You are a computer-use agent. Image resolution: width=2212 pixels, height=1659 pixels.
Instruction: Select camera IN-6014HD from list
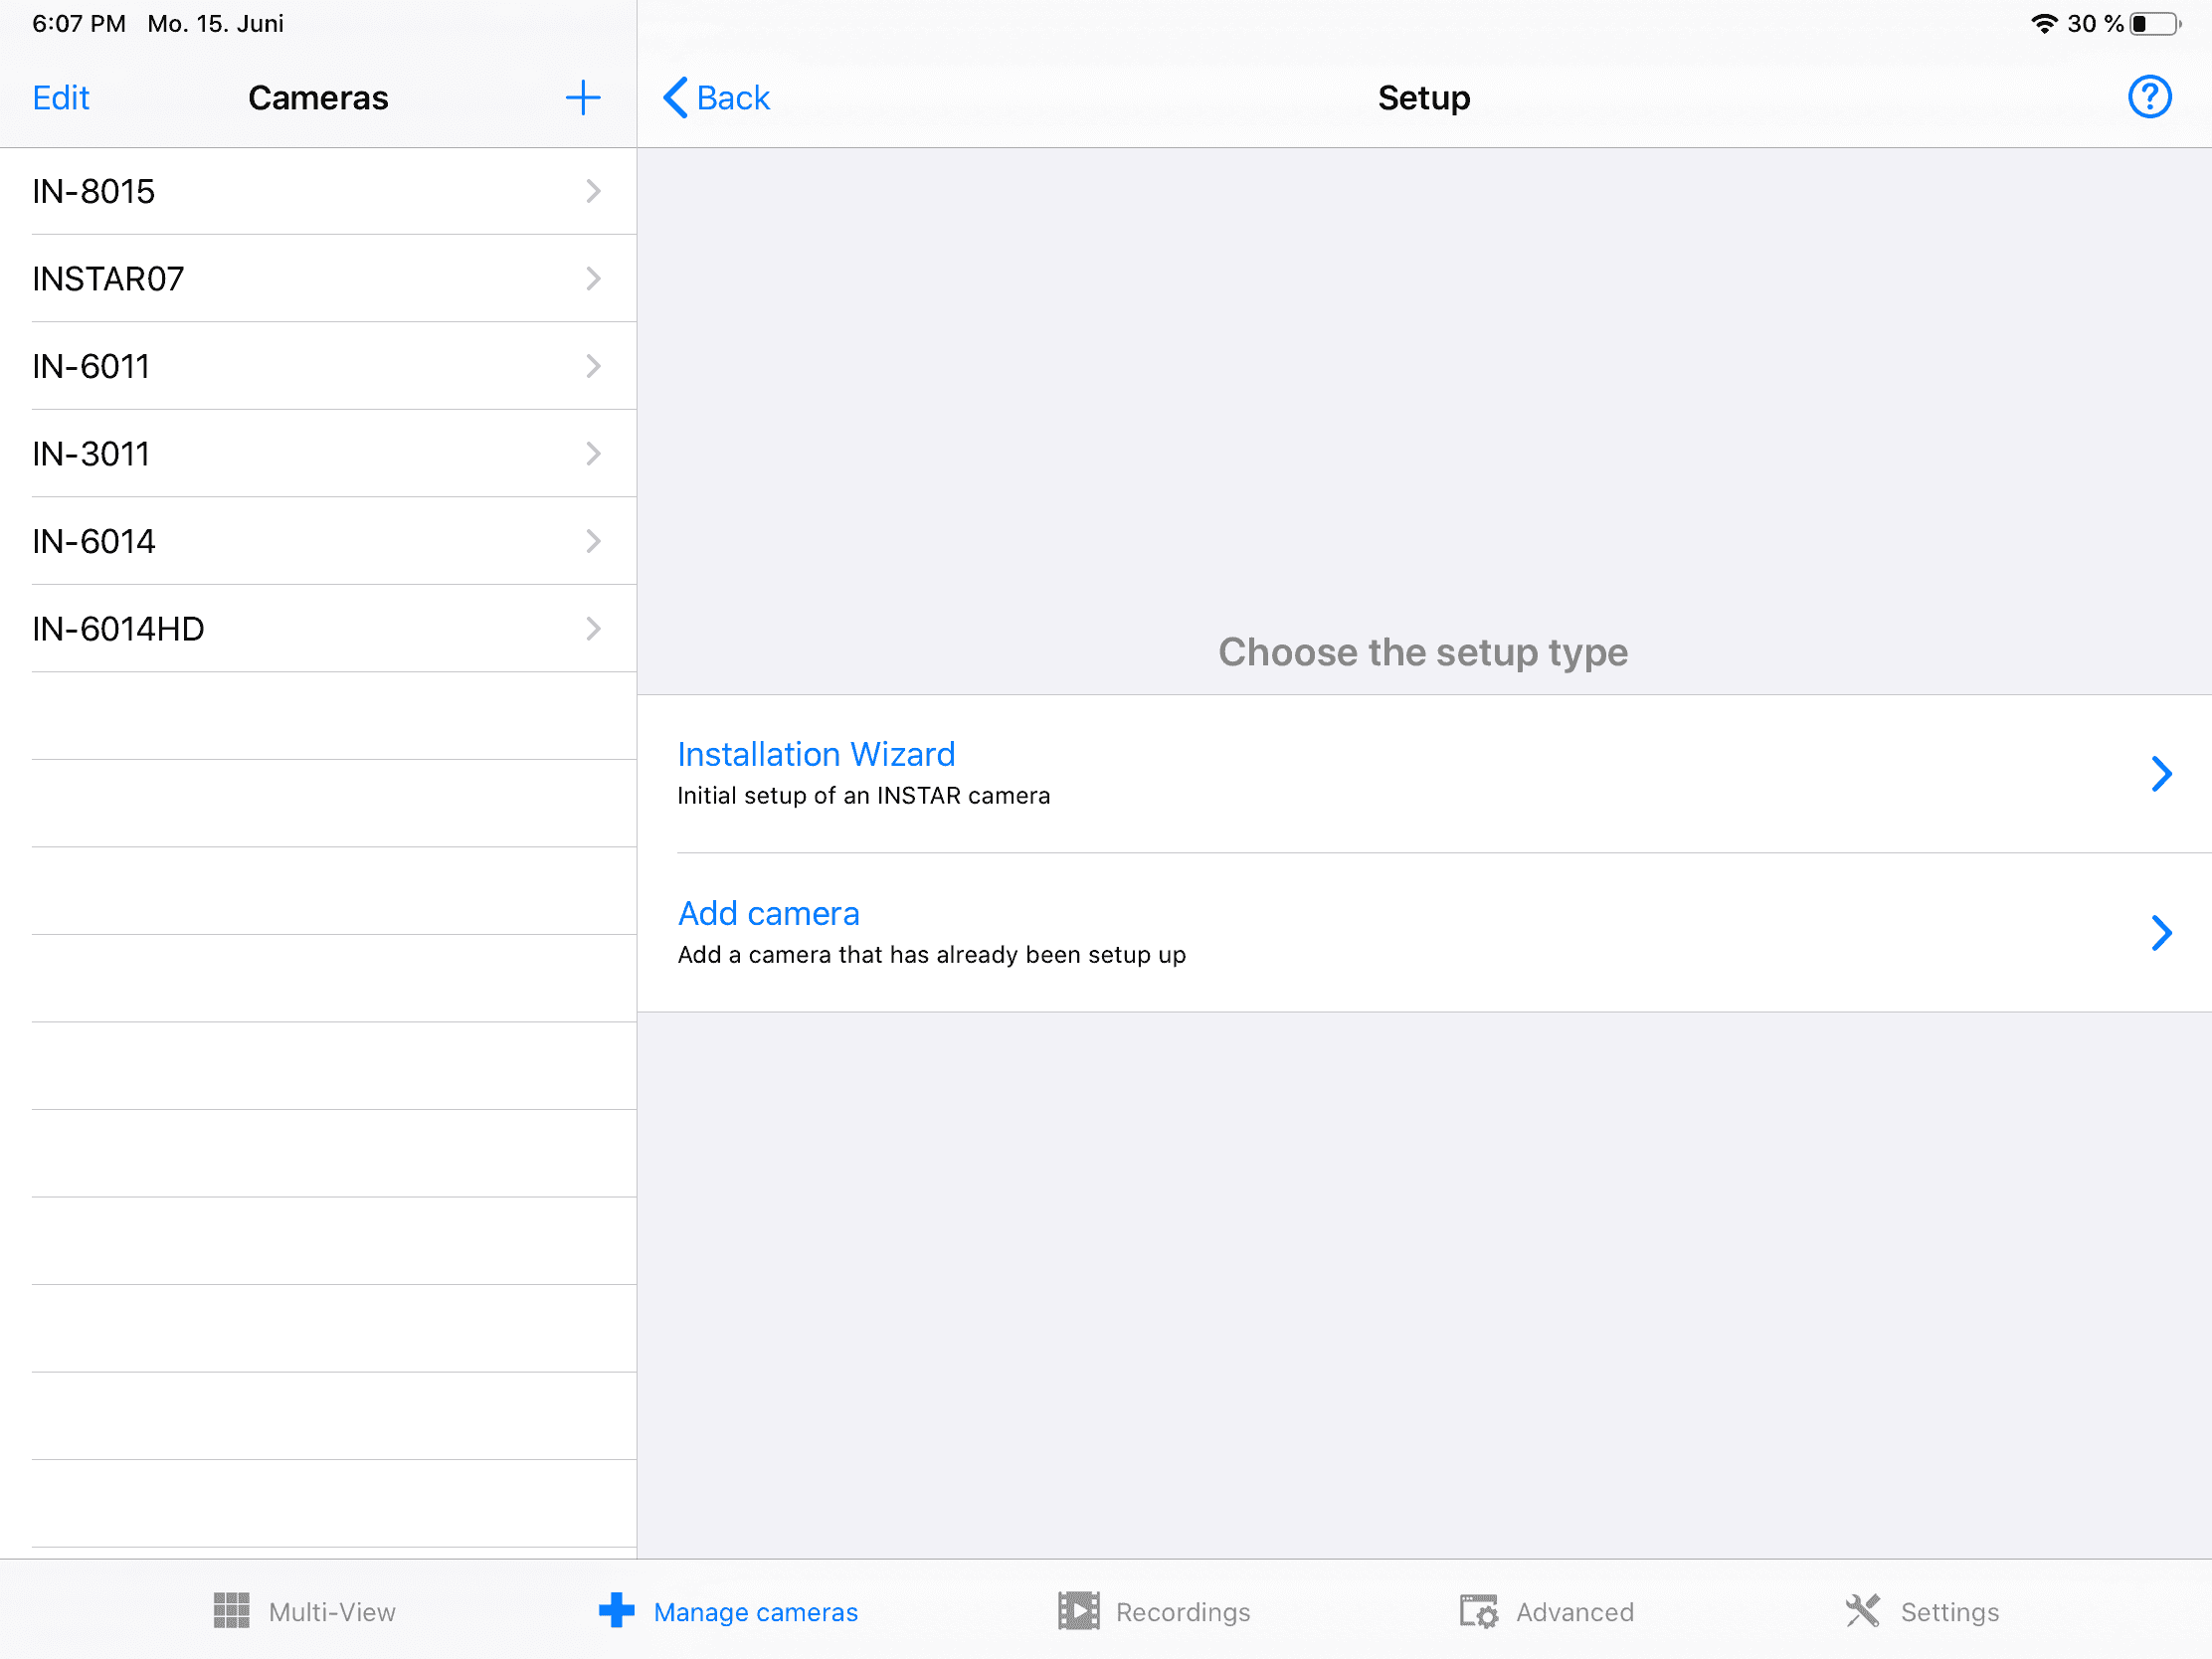(118, 629)
